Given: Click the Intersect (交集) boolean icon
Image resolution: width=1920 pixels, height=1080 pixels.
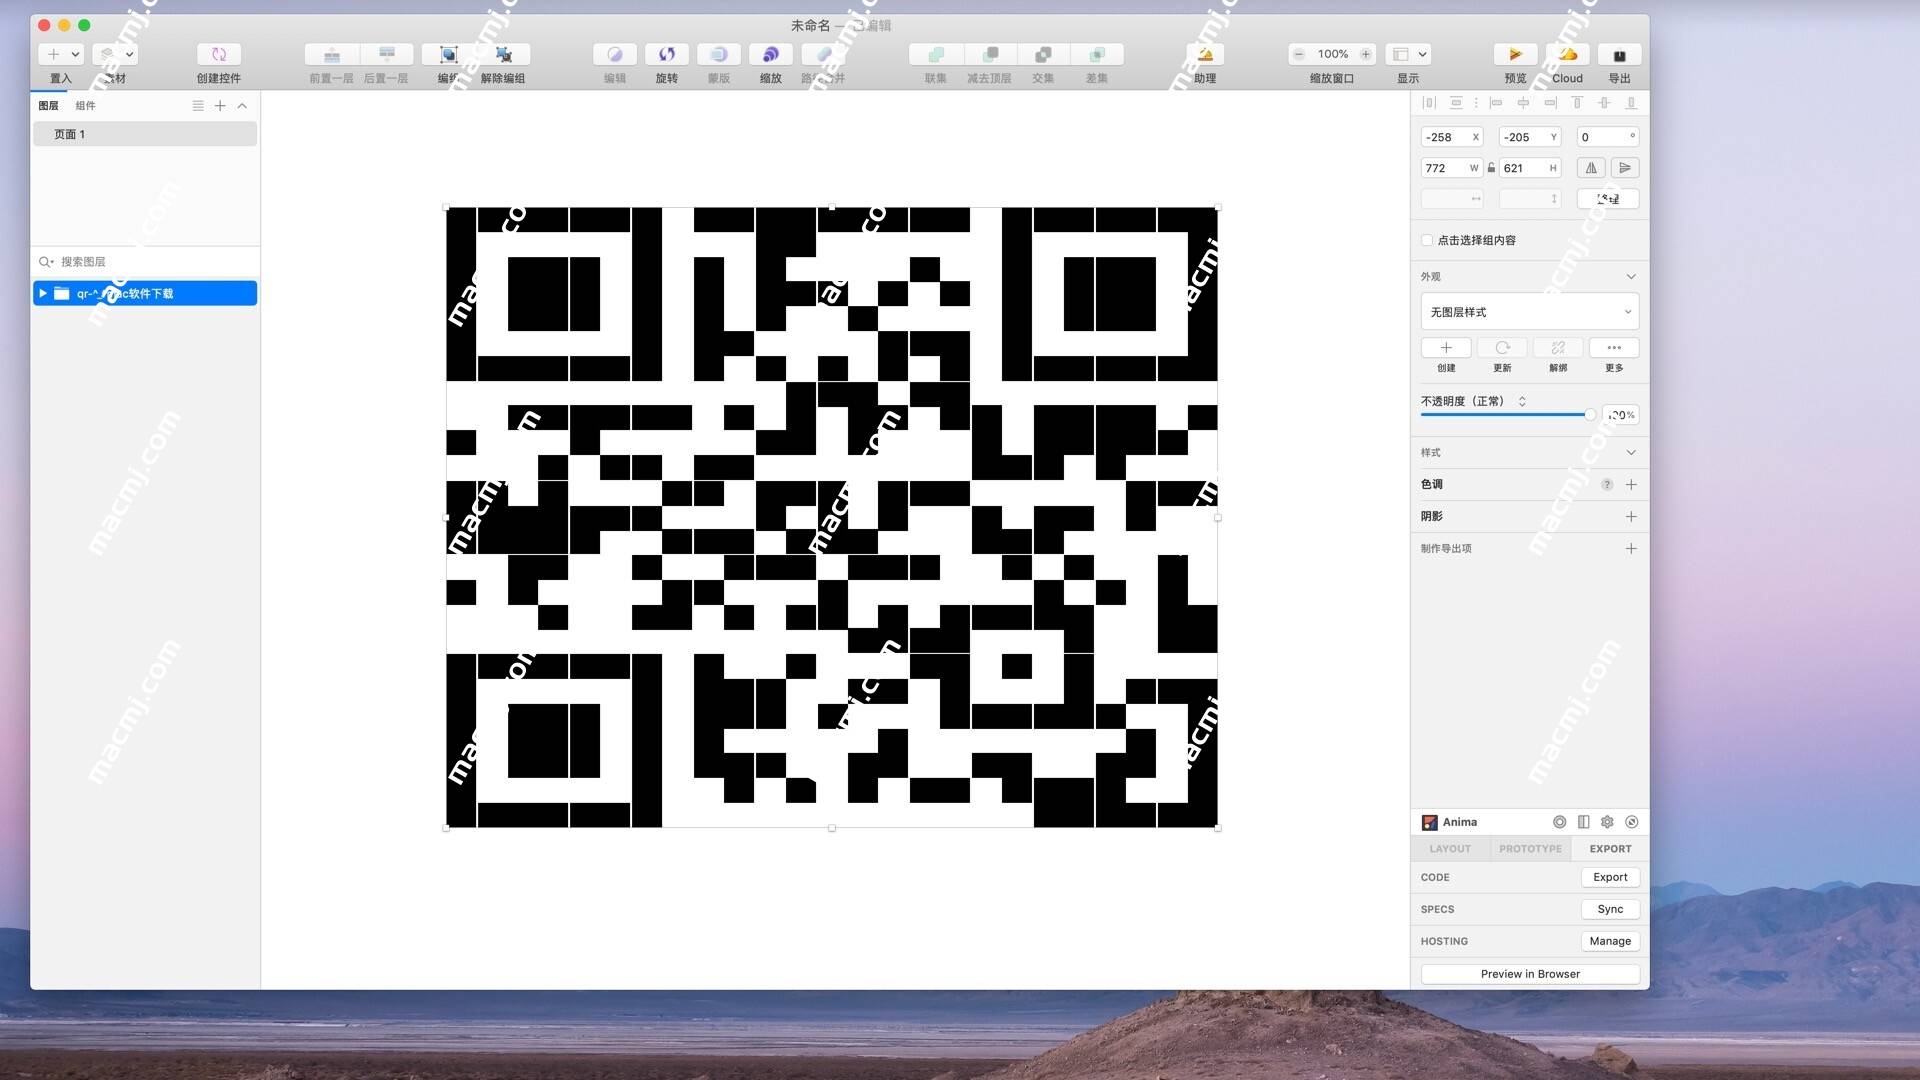Looking at the screenshot, I should [1043, 54].
